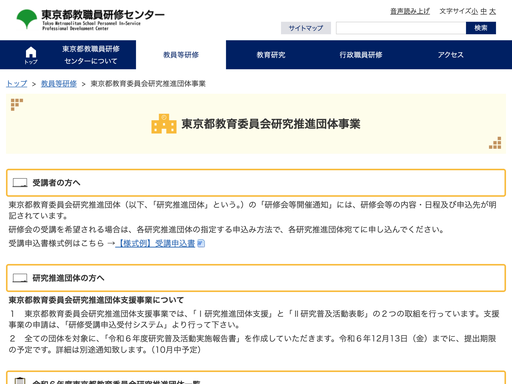Click the 教員等研修 breadcrumb link

point(59,84)
